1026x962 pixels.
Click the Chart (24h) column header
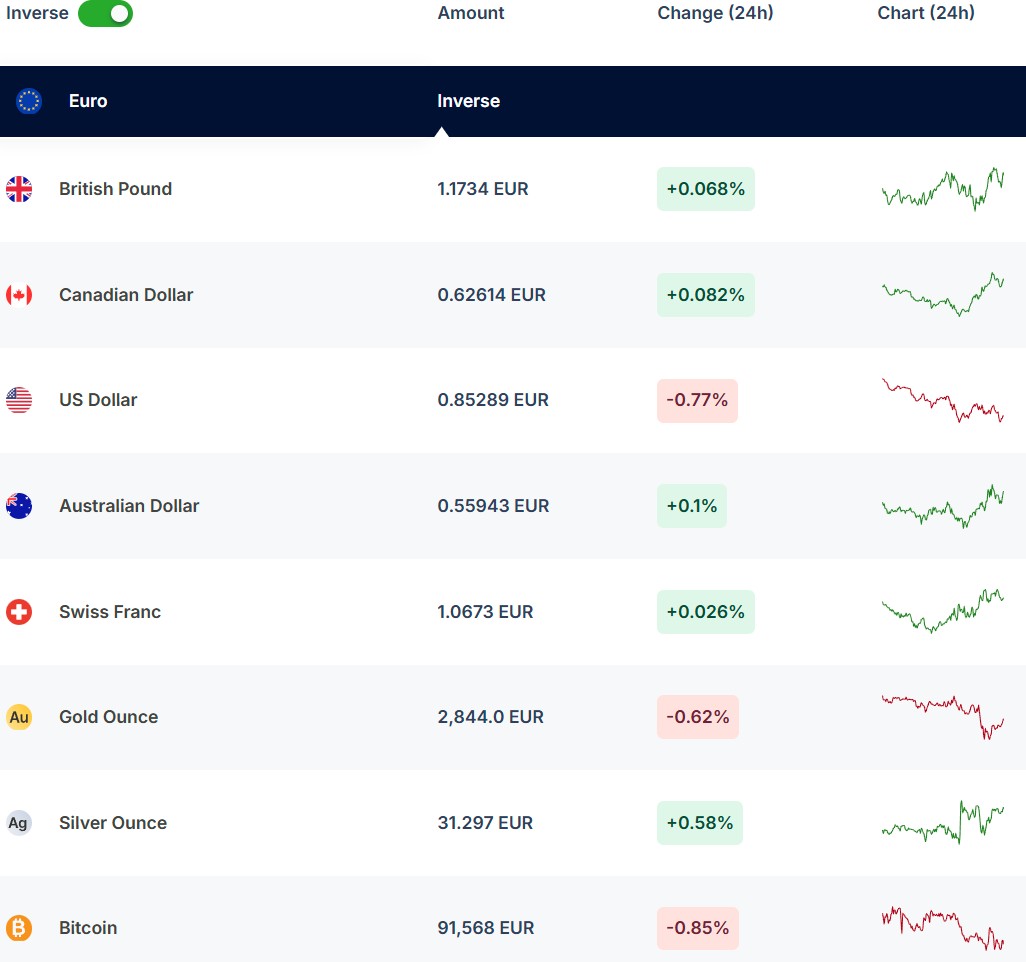coord(926,13)
